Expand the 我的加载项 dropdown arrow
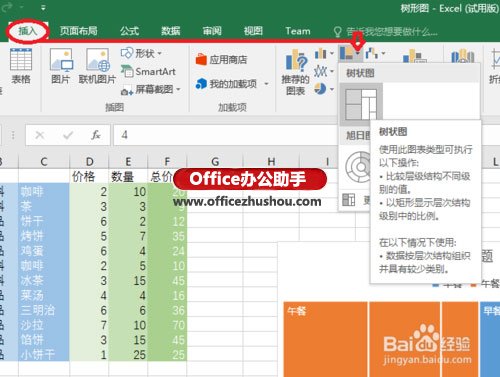Screen dimensions: 500x377 tap(266, 84)
